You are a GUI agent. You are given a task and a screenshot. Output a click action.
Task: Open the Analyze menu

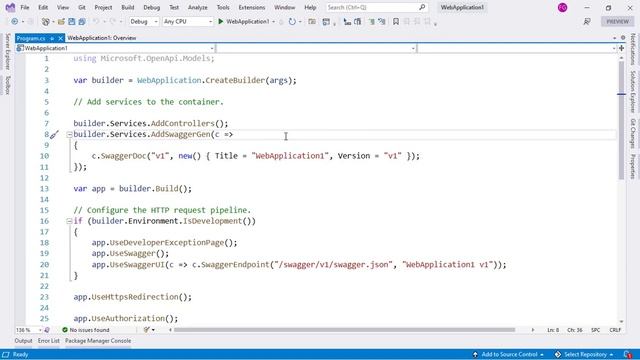(x=198, y=7)
